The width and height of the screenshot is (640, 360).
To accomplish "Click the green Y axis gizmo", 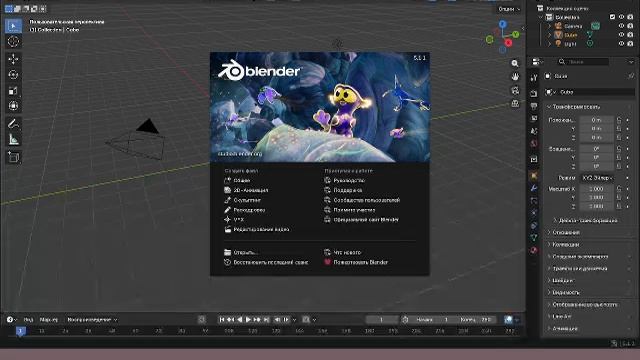I will tap(516, 35).
